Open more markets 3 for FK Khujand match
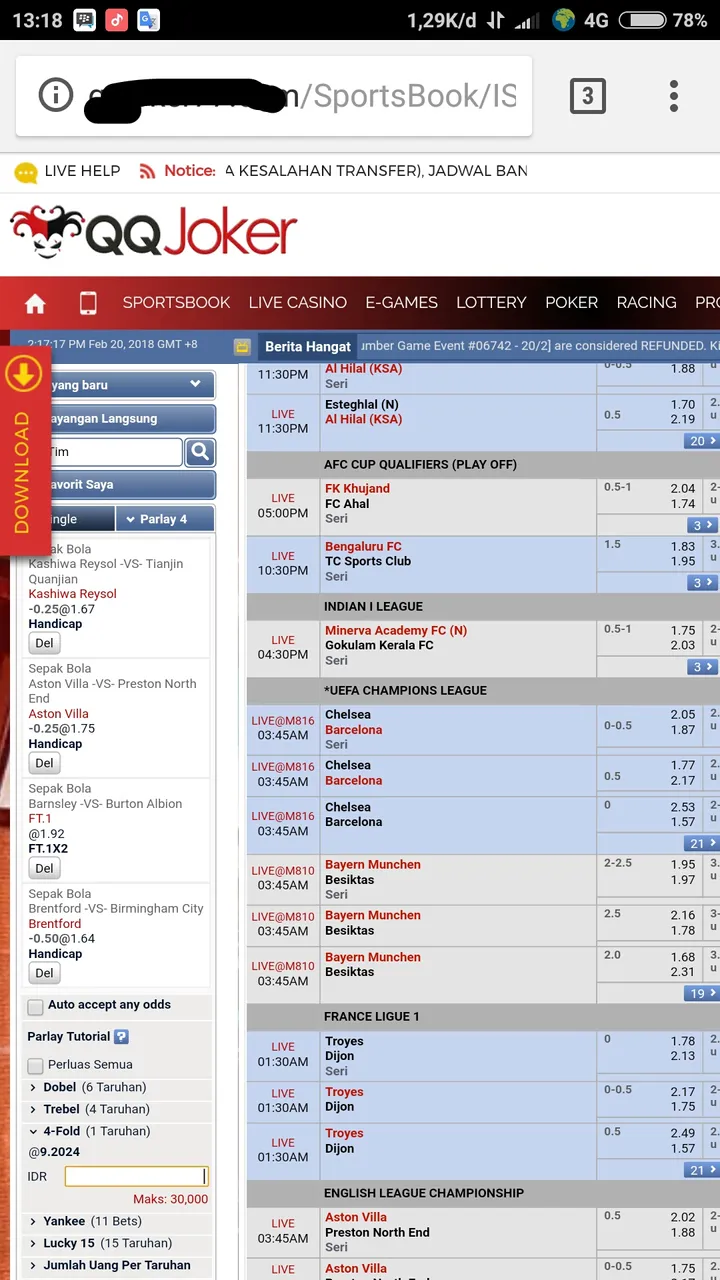Image resolution: width=720 pixels, height=1280 pixels. pos(703,525)
